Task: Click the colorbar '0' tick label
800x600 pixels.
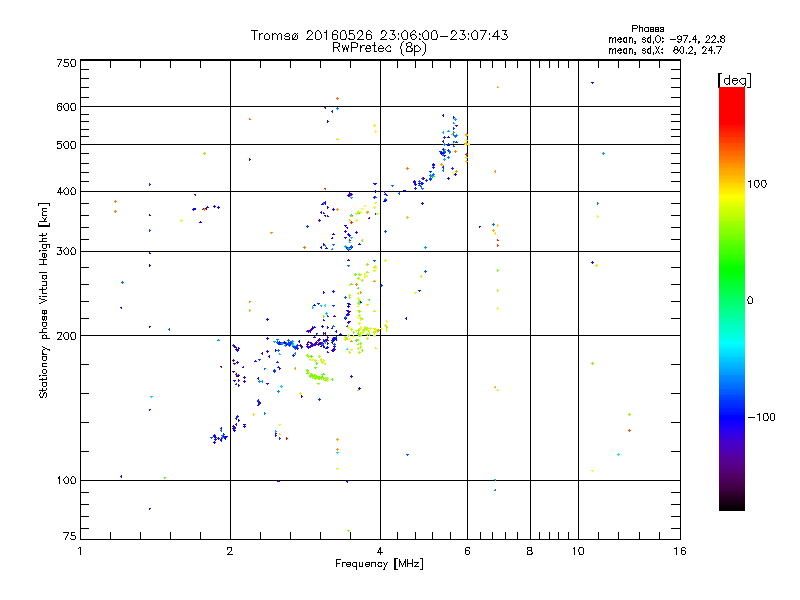Action: point(750,300)
